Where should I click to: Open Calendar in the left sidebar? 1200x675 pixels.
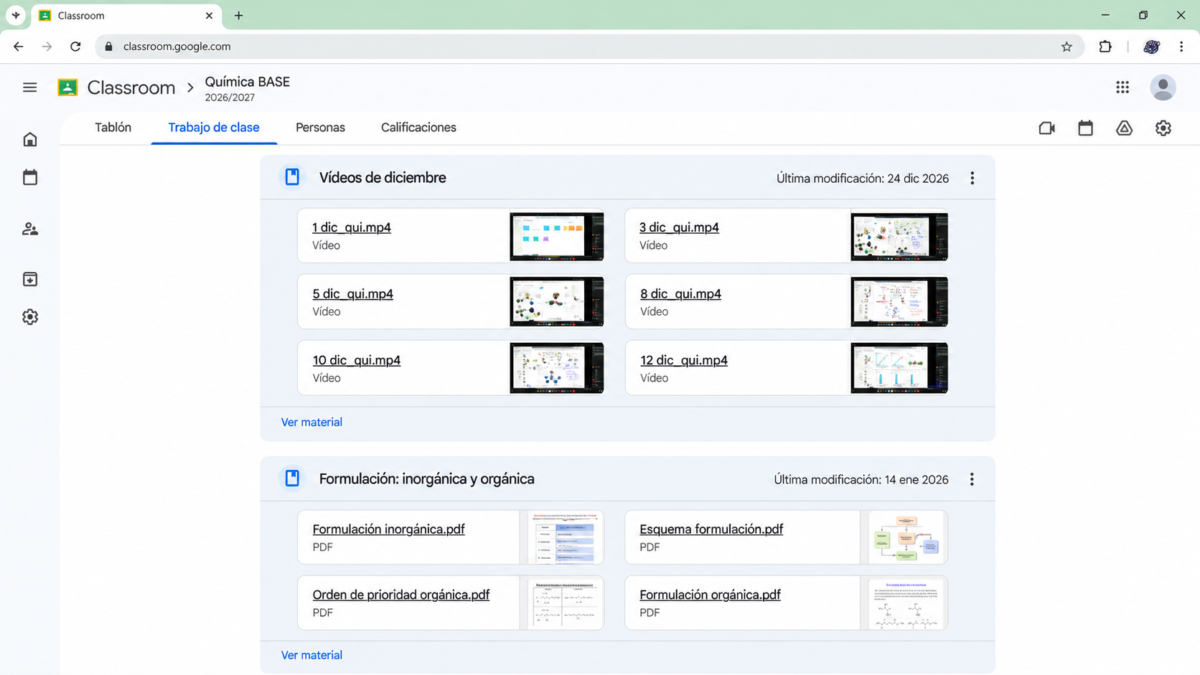coord(30,177)
